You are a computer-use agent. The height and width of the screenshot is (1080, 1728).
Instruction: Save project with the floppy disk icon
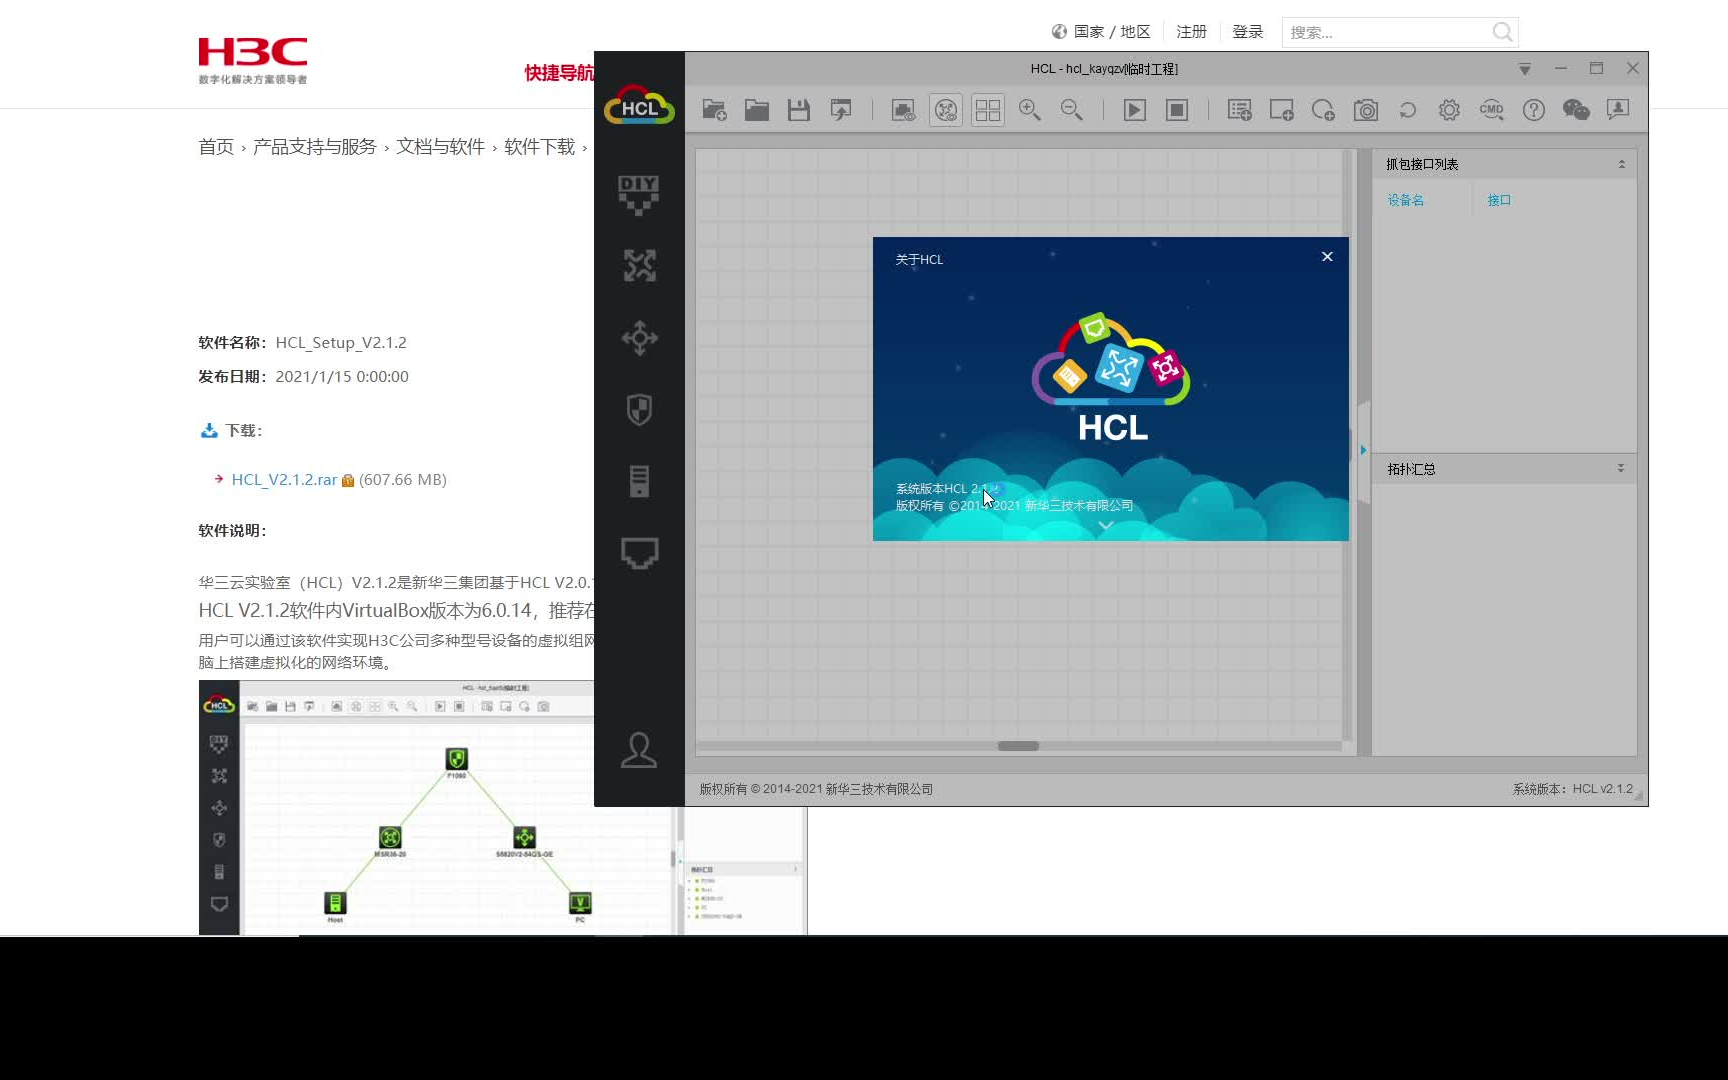(x=799, y=110)
